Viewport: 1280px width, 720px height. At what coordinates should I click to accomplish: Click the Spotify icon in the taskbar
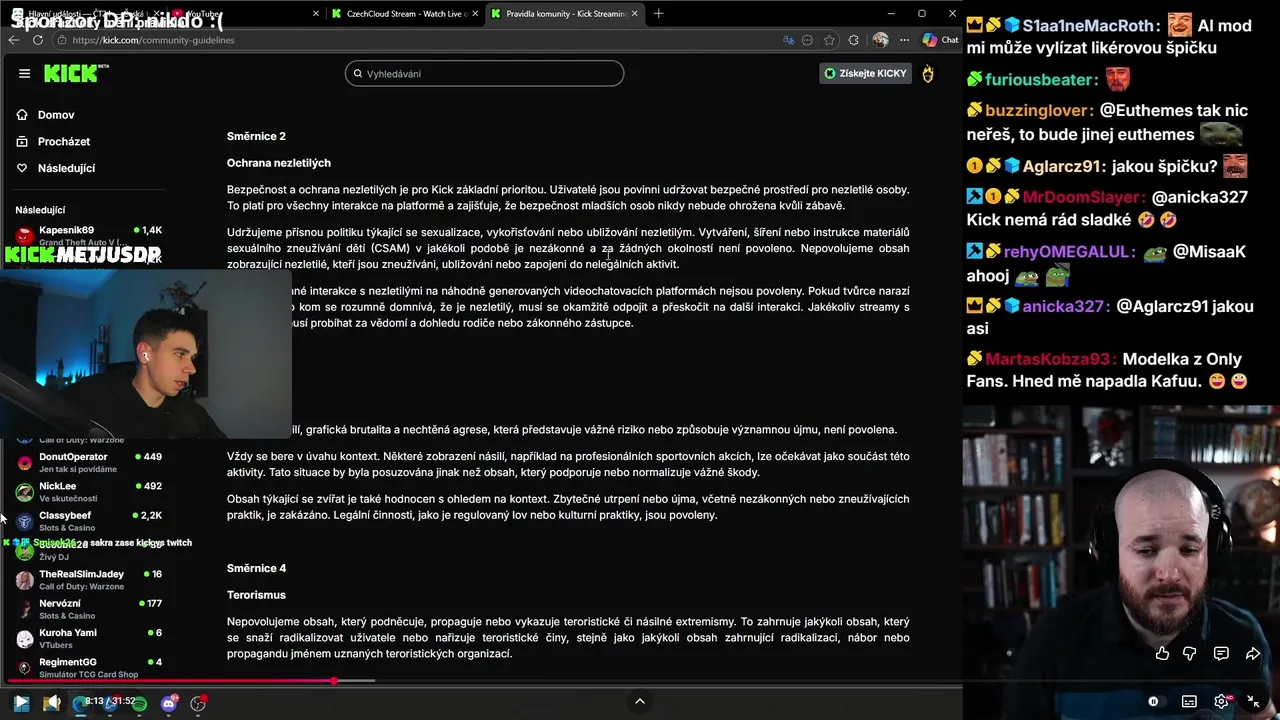(x=140, y=704)
